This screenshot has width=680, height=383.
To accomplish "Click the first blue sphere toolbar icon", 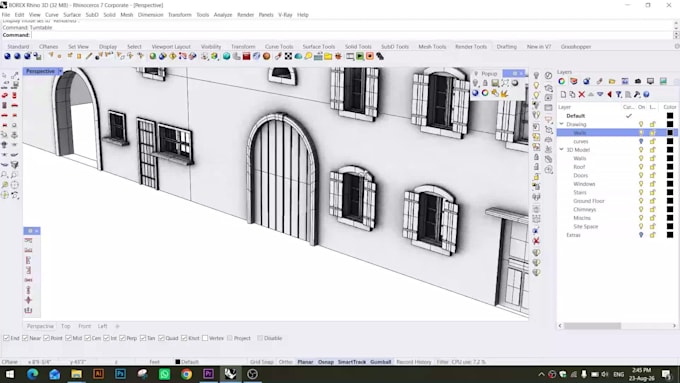I will click(7, 56).
